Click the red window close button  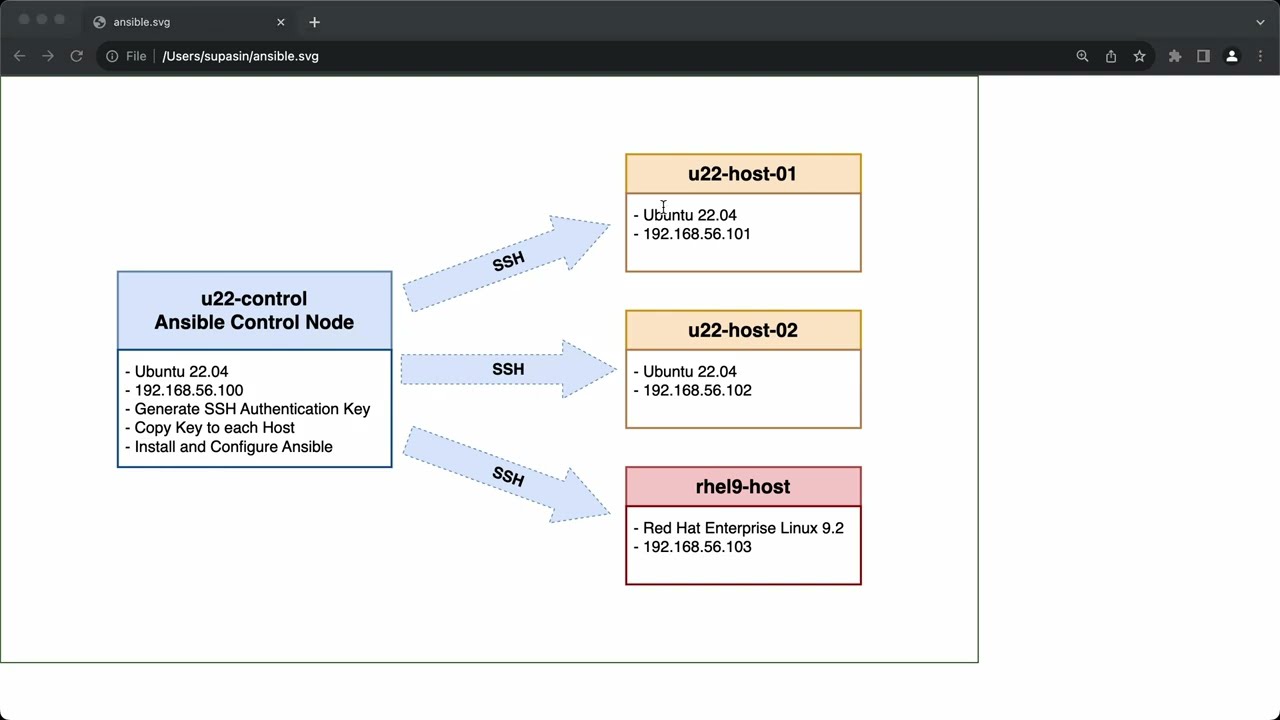coord(24,20)
